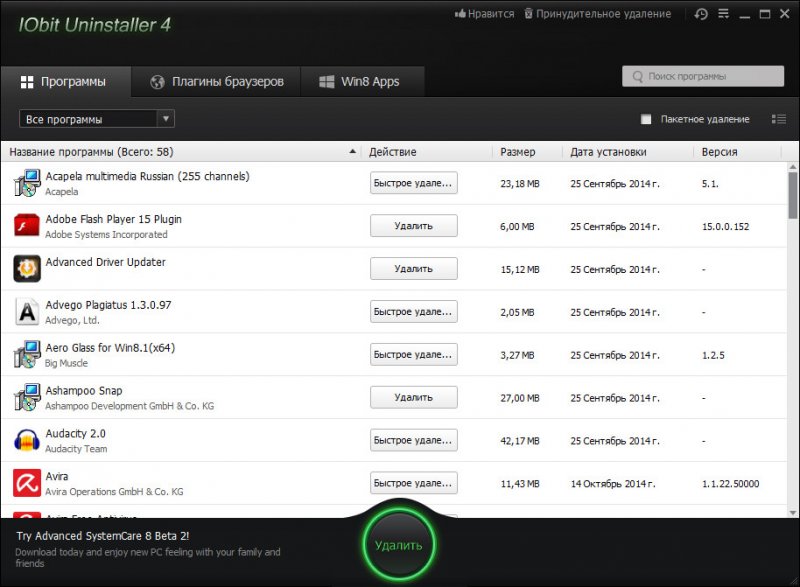The image size is (800, 587).
Task: Maximize the IObit Uninstaller window
Action: click(765, 14)
